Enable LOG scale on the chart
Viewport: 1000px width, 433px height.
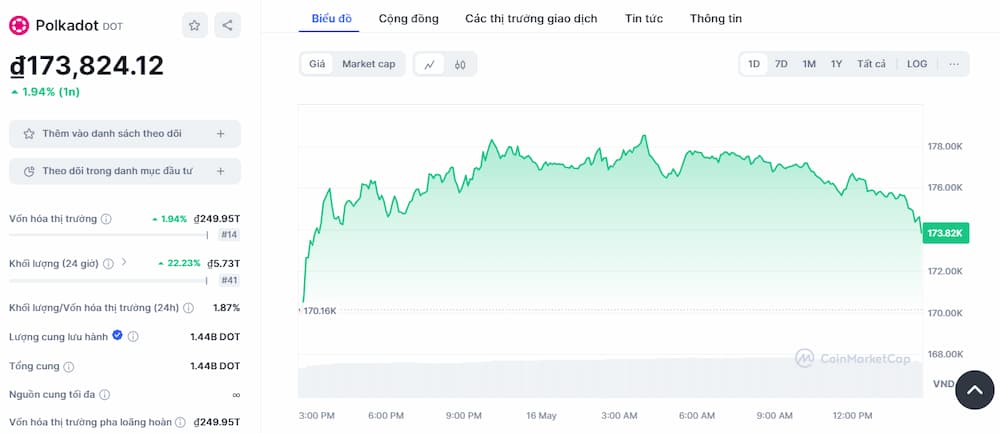917,64
